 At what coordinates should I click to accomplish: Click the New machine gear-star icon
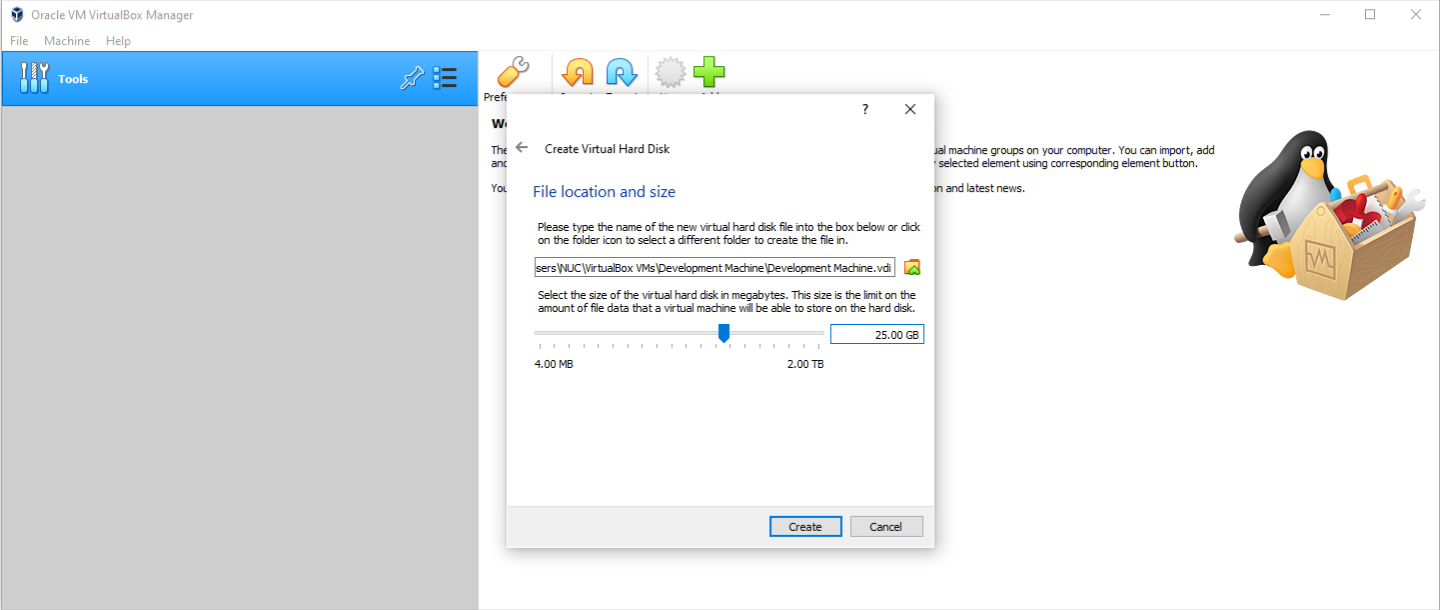pyautogui.click(x=670, y=73)
